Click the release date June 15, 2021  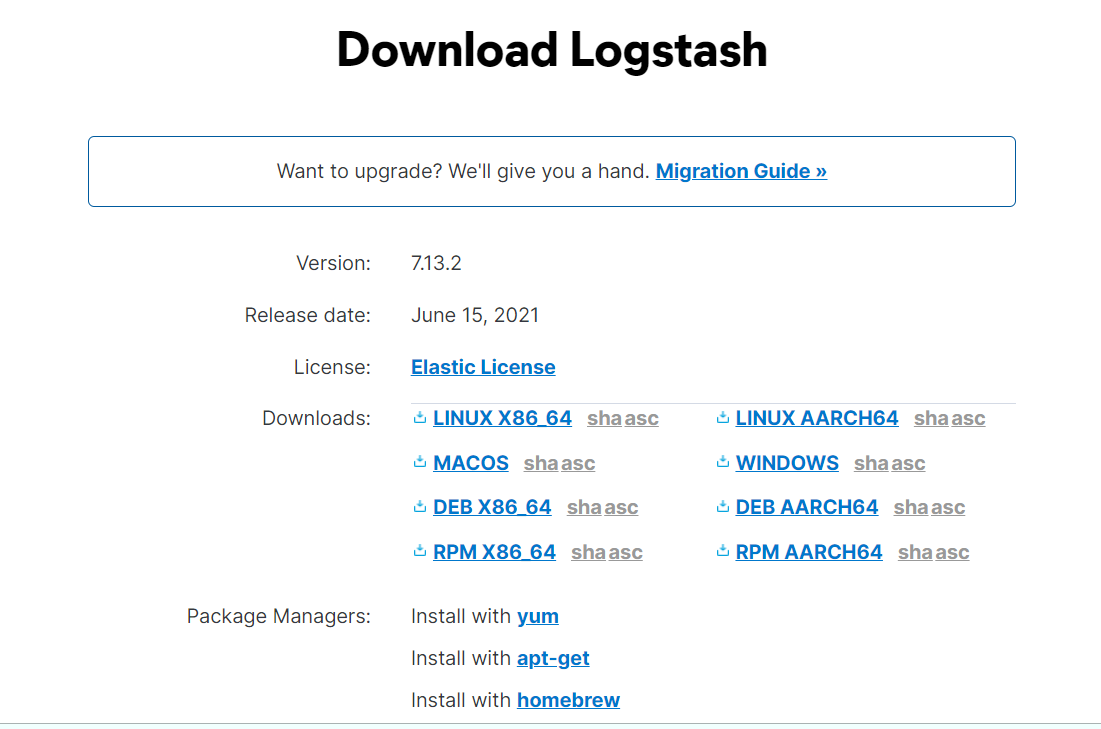click(x=475, y=315)
